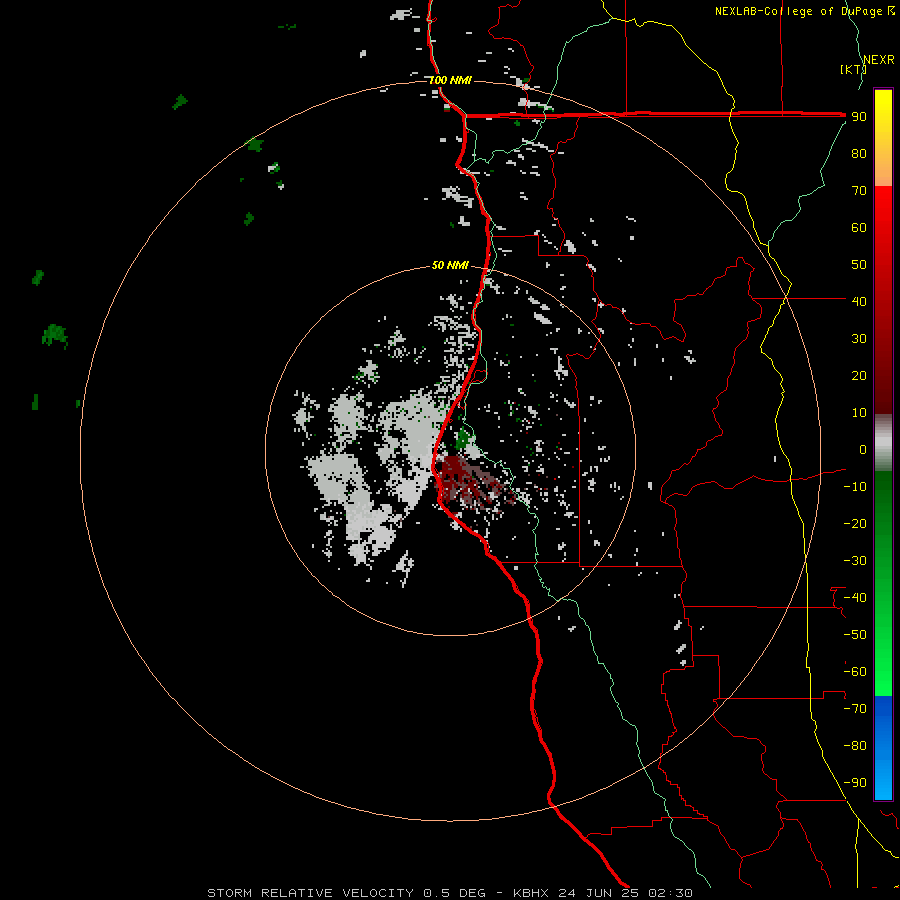The height and width of the screenshot is (900, 900).
Task: Click the -60 value on velocity scale
Action: coord(855,672)
